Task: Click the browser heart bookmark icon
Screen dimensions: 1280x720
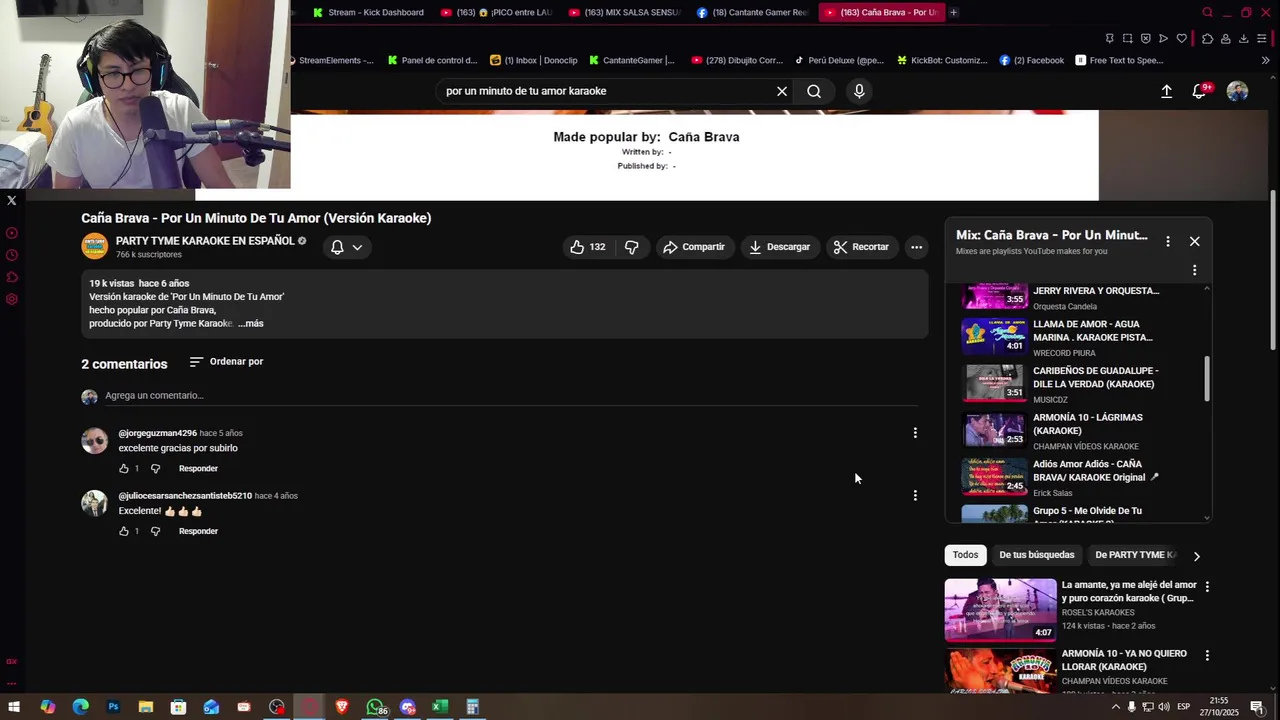Action: pyautogui.click(x=1181, y=39)
